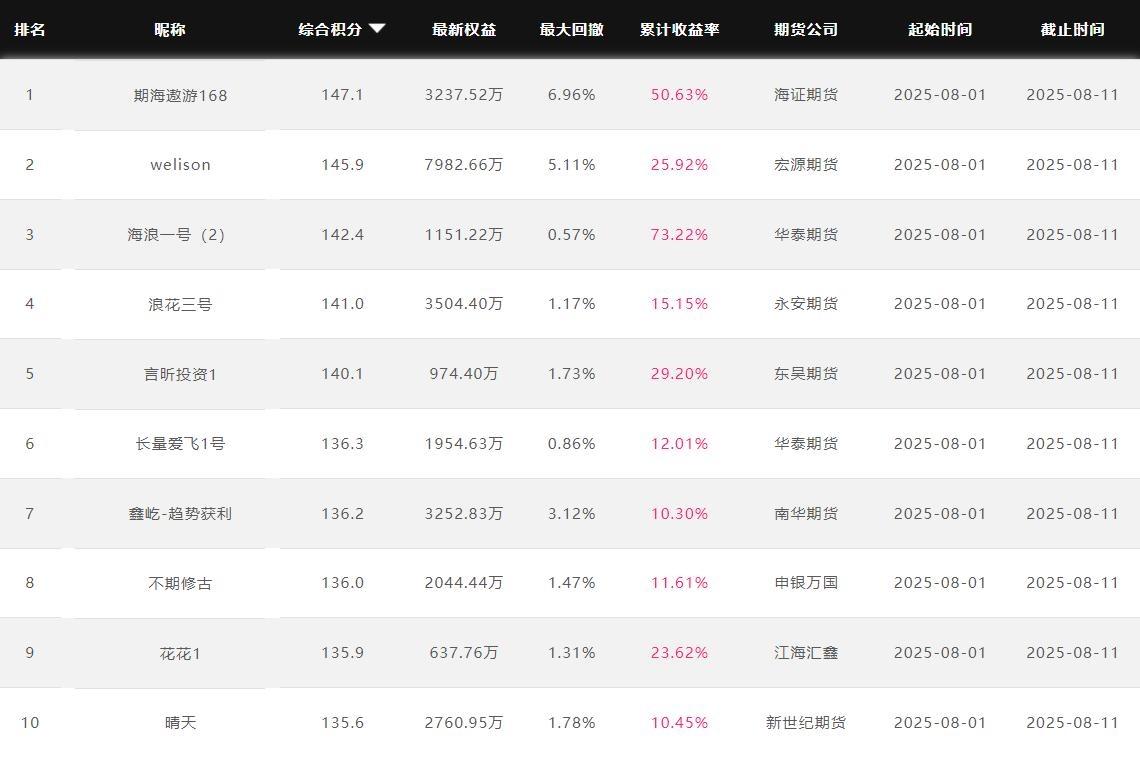Select the nickname welison

pyautogui.click(x=180, y=165)
